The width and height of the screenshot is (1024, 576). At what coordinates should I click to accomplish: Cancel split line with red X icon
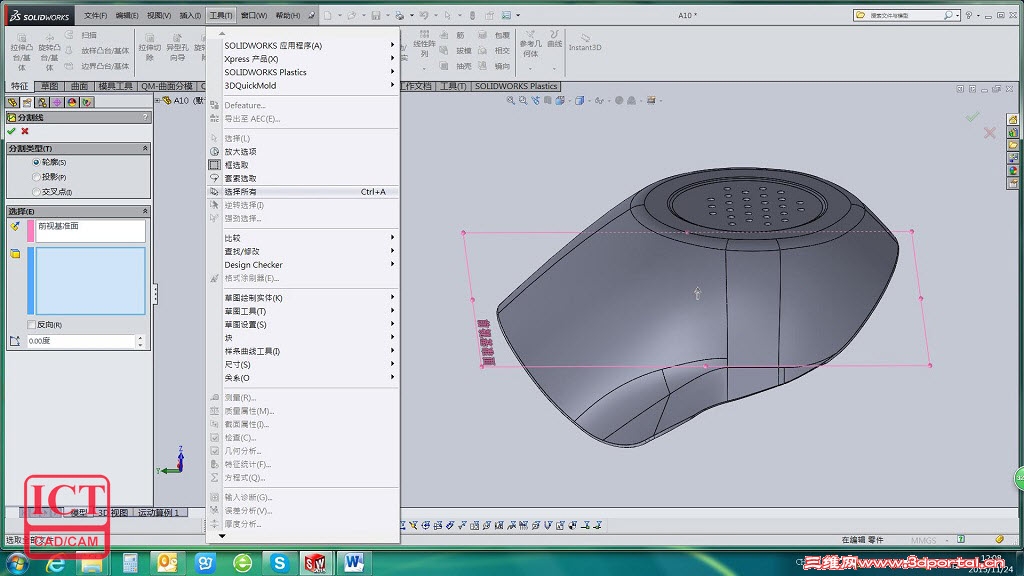pos(25,131)
